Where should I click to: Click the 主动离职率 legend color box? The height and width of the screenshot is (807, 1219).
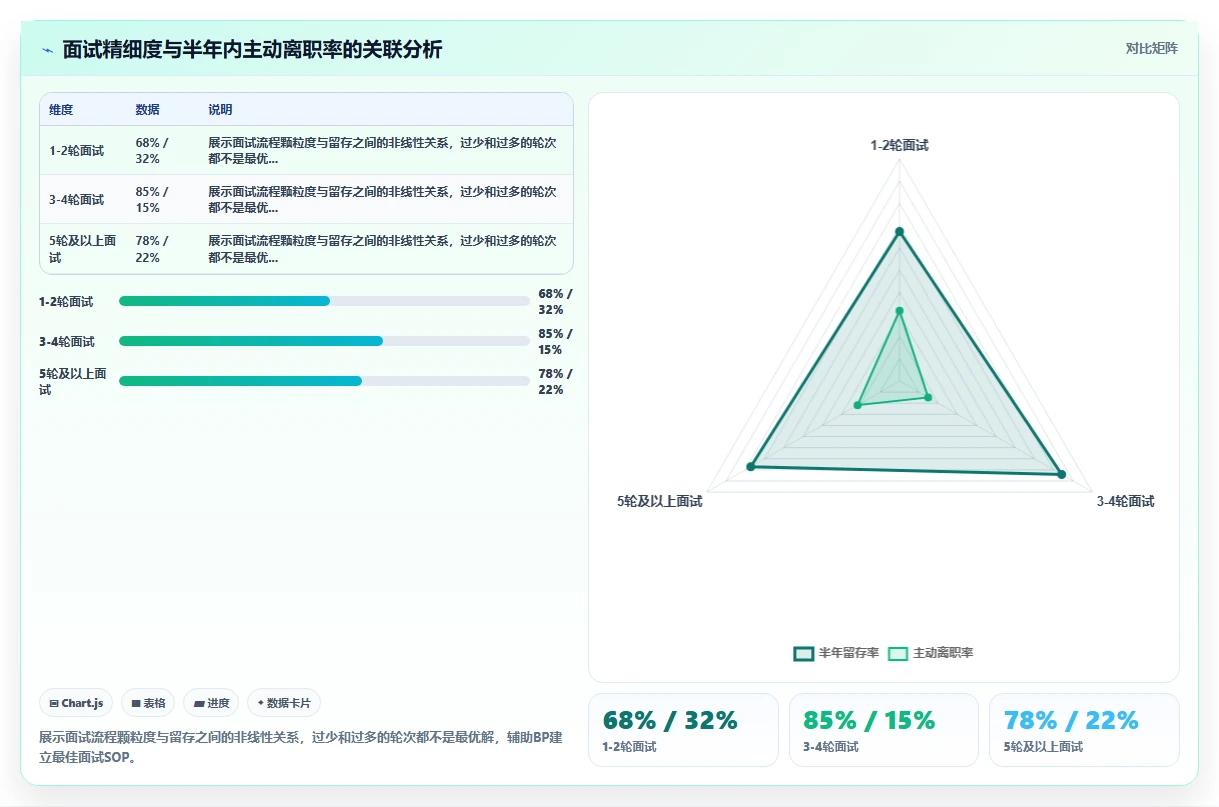[898, 653]
